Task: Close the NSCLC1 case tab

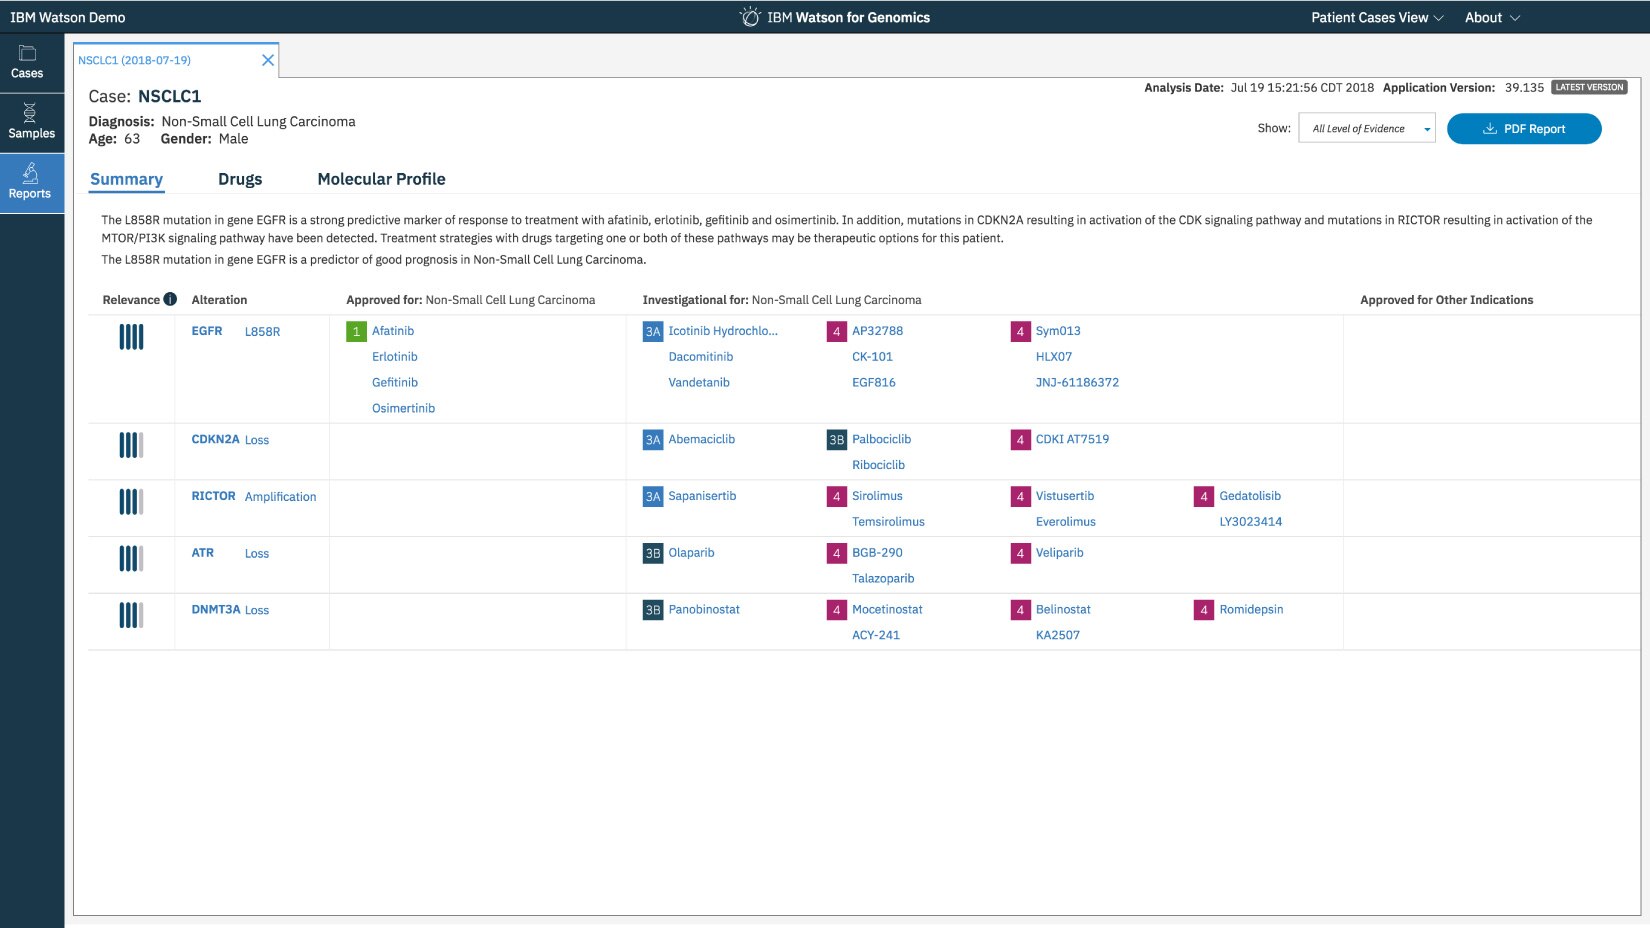Action: pyautogui.click(x=268, y=60)
